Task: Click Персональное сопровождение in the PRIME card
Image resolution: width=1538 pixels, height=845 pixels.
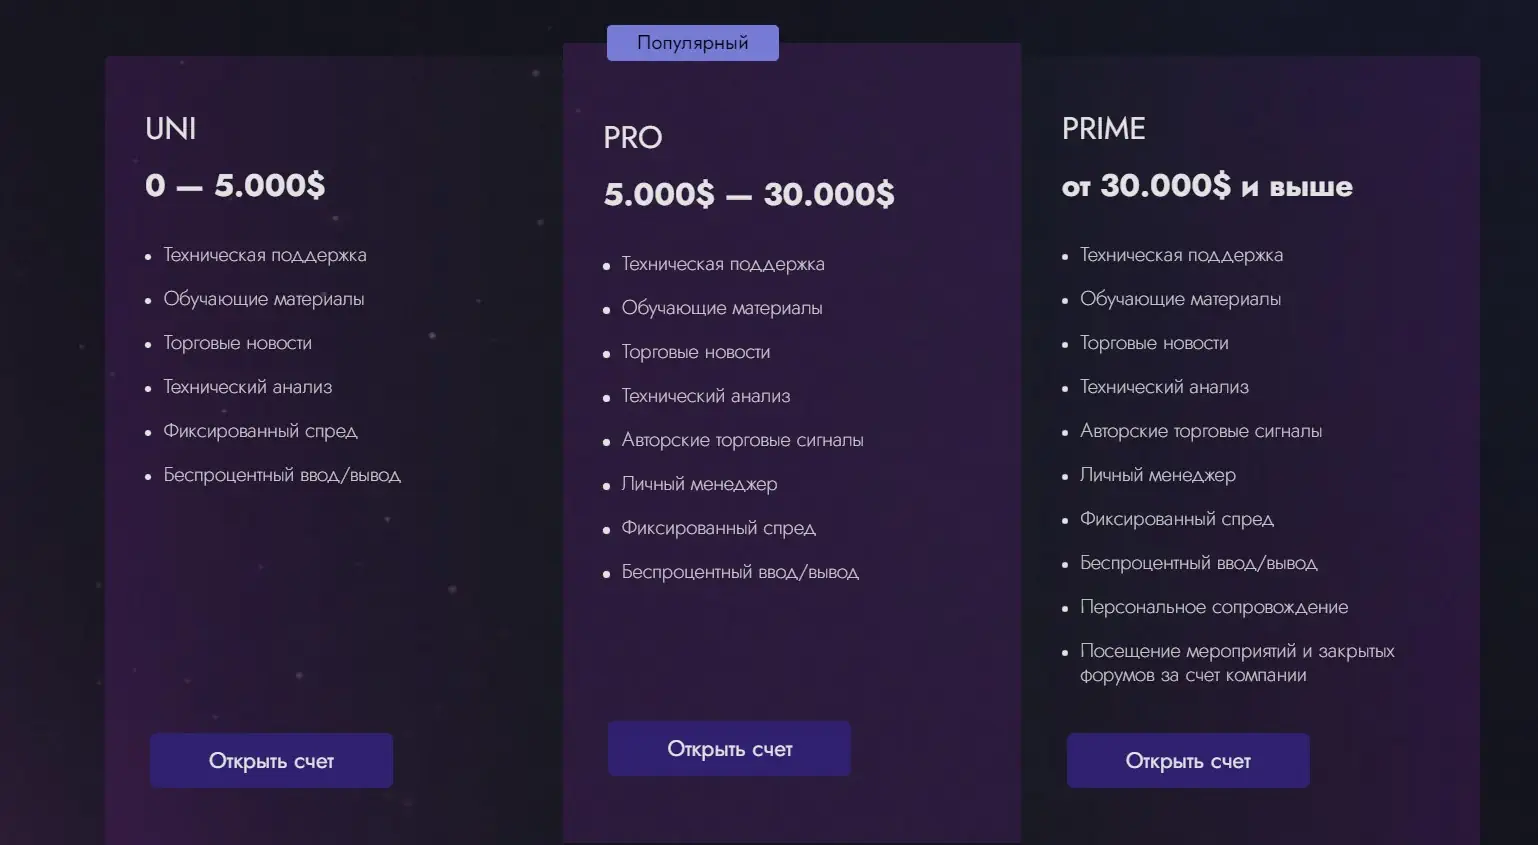Action: click(x=1214, y=607)
